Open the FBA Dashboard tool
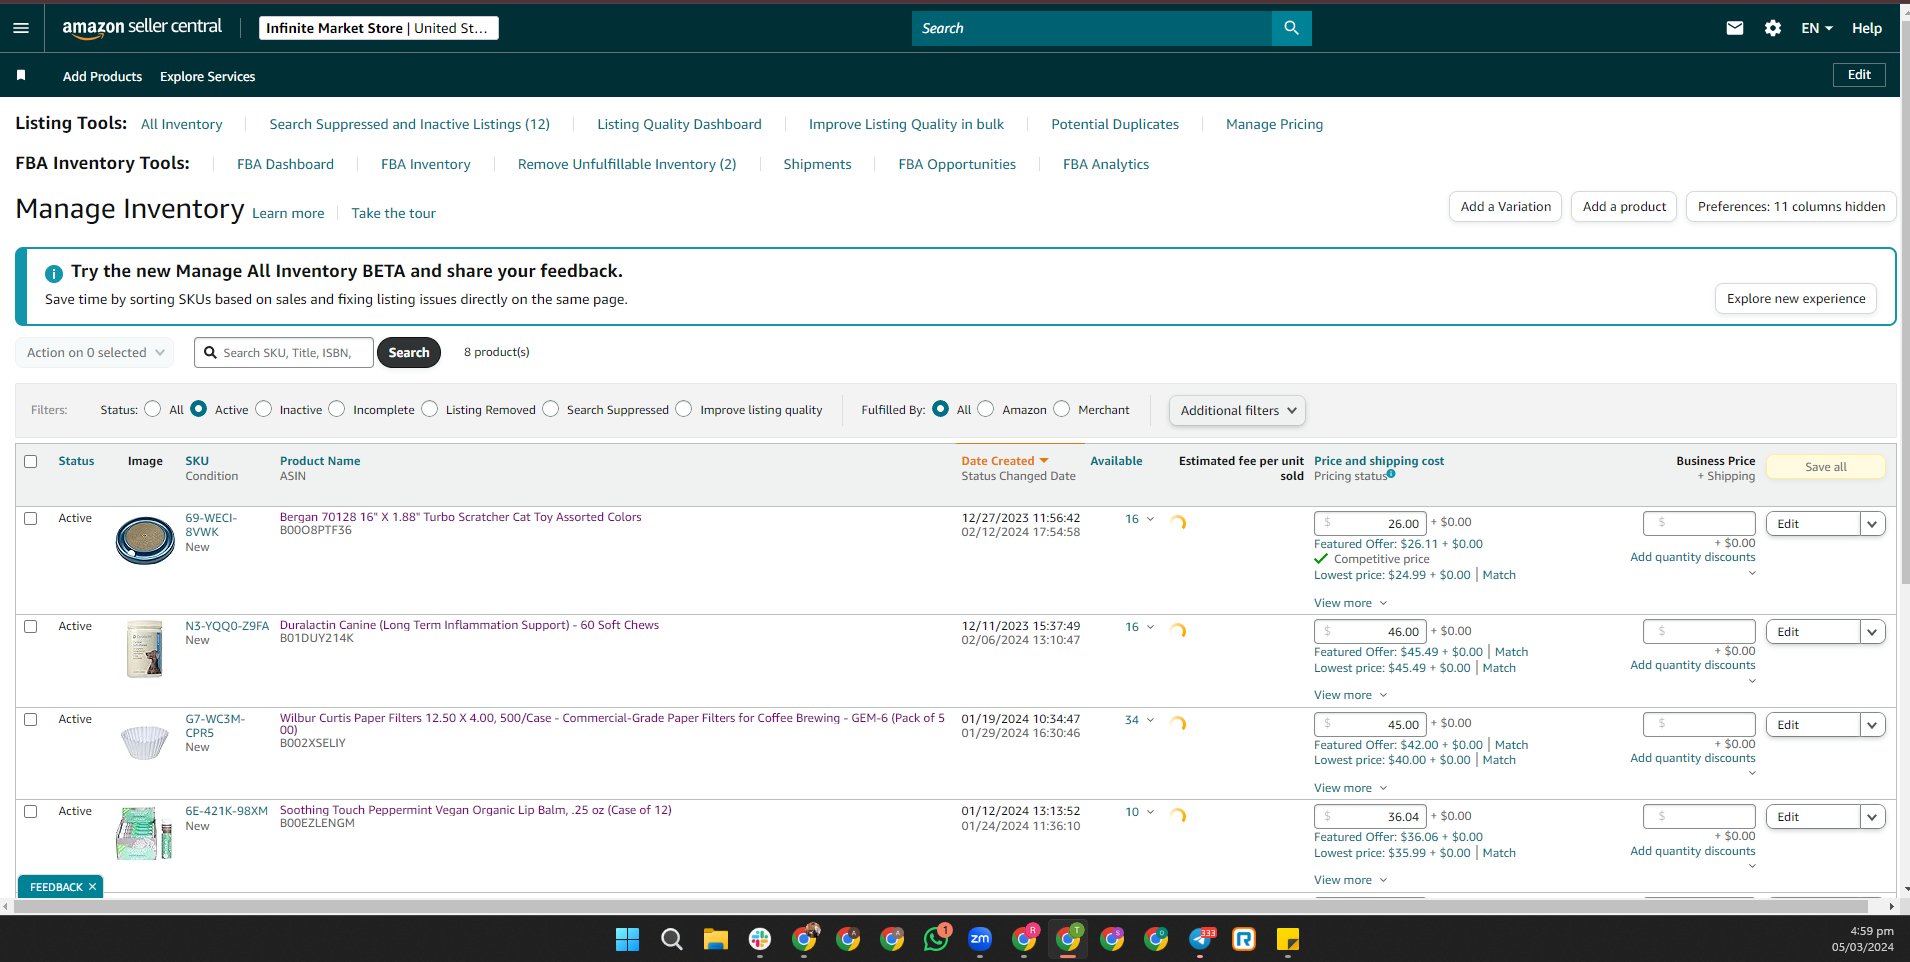1910x962 pixels. (285, 164)
